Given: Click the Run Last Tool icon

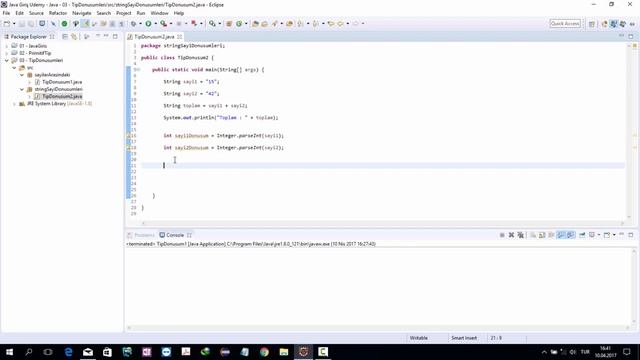Looking at the screenshot, I should point(163,24).
